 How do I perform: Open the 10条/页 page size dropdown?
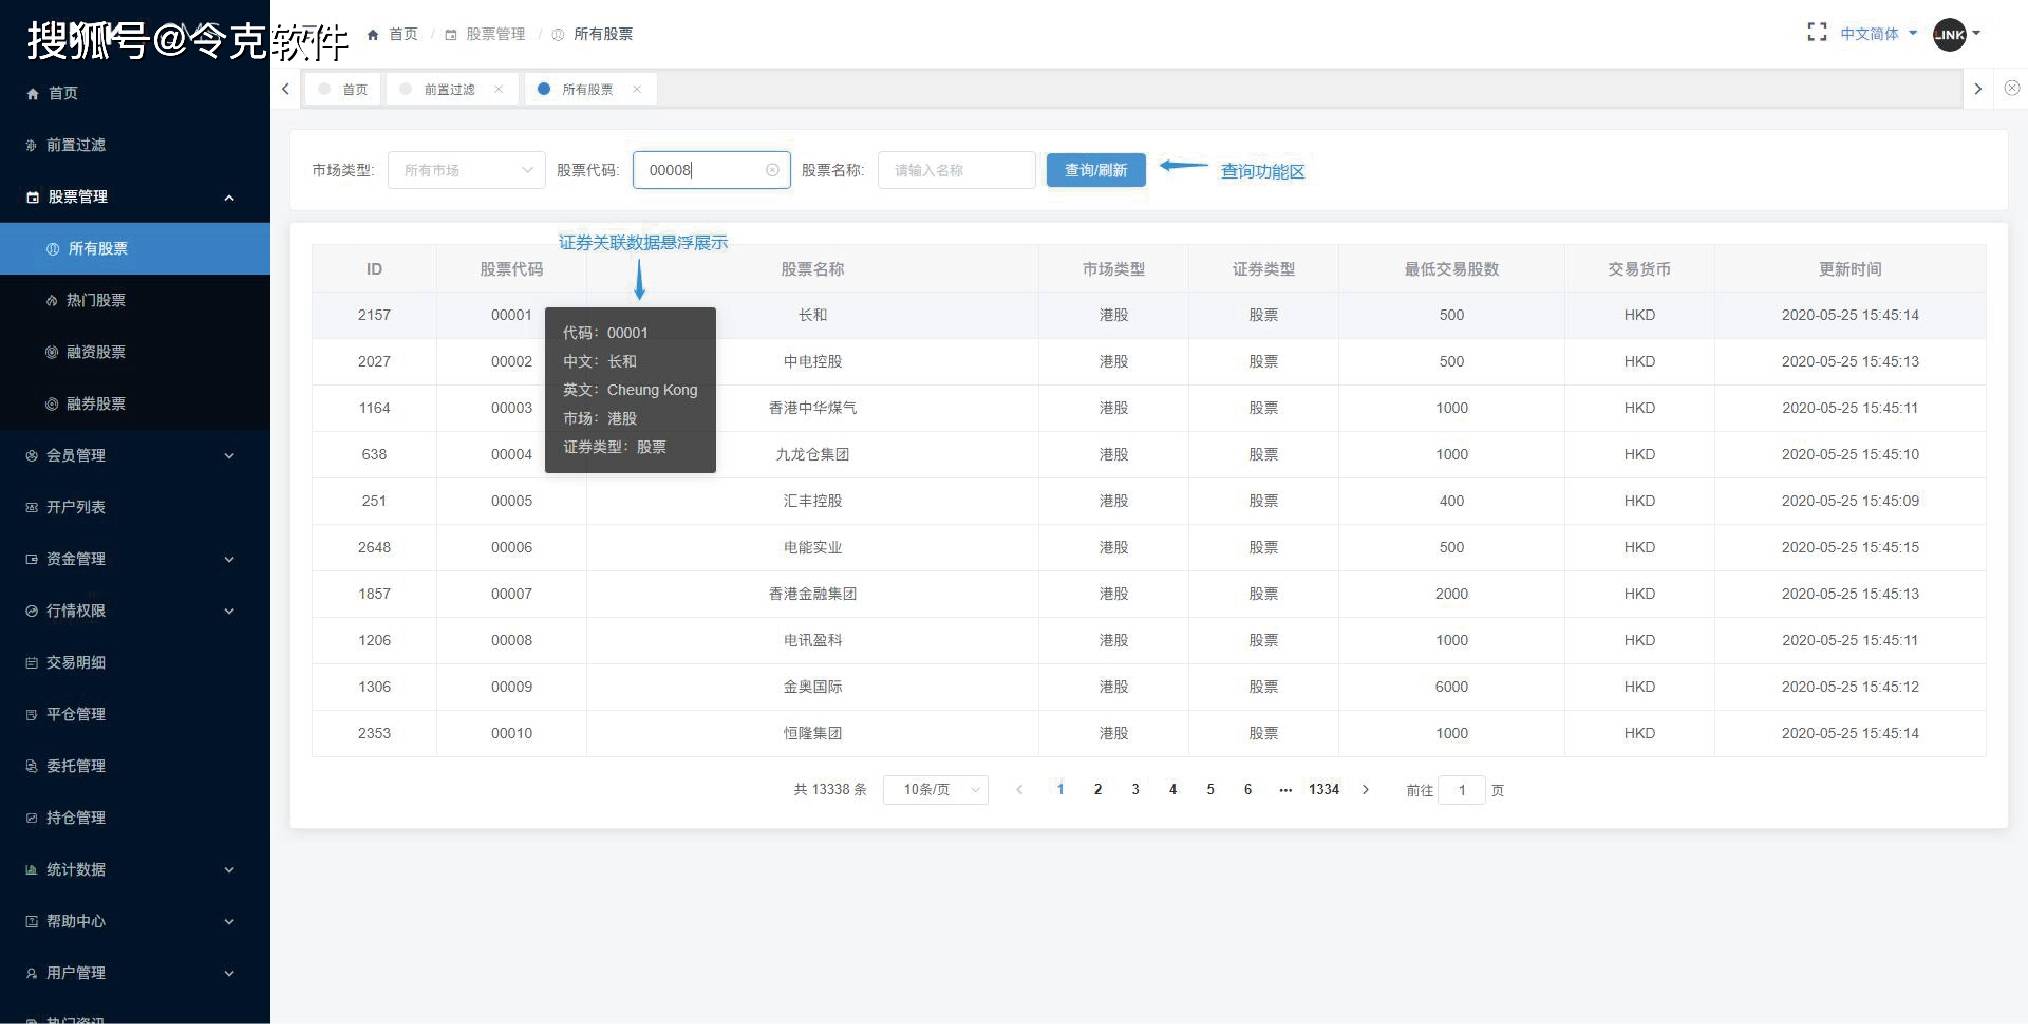coord(936,790)
